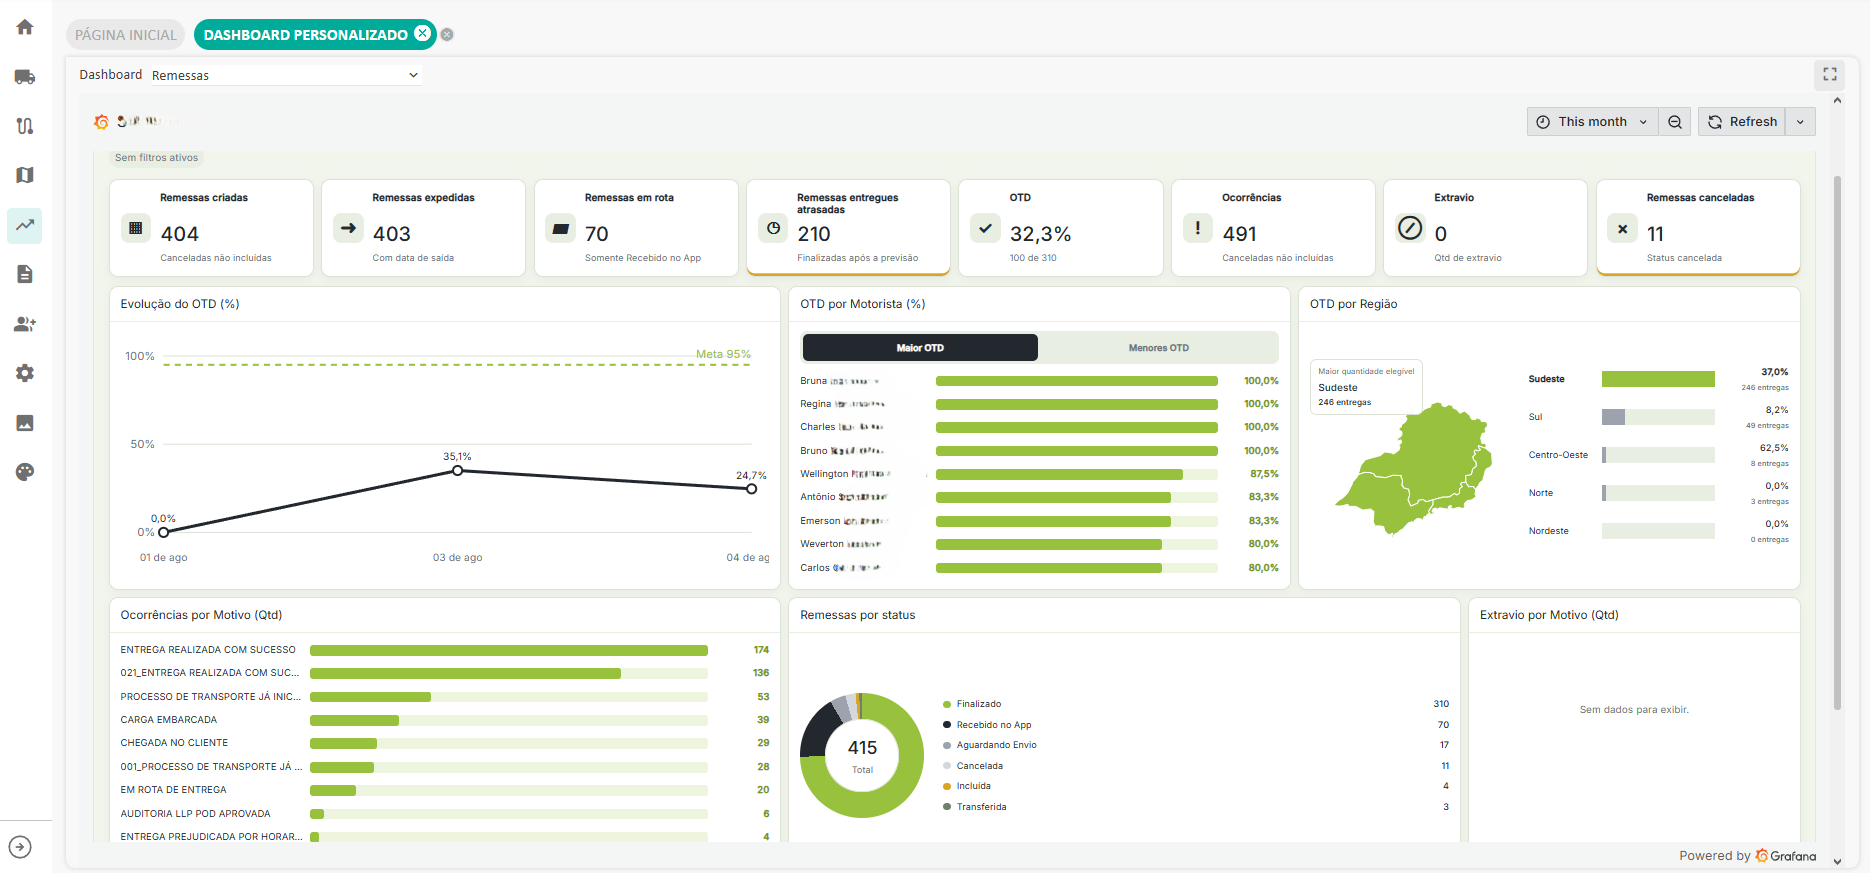Select the Maior OTD toggle
Screen dimensions: 1870x873
coord(920,348)
